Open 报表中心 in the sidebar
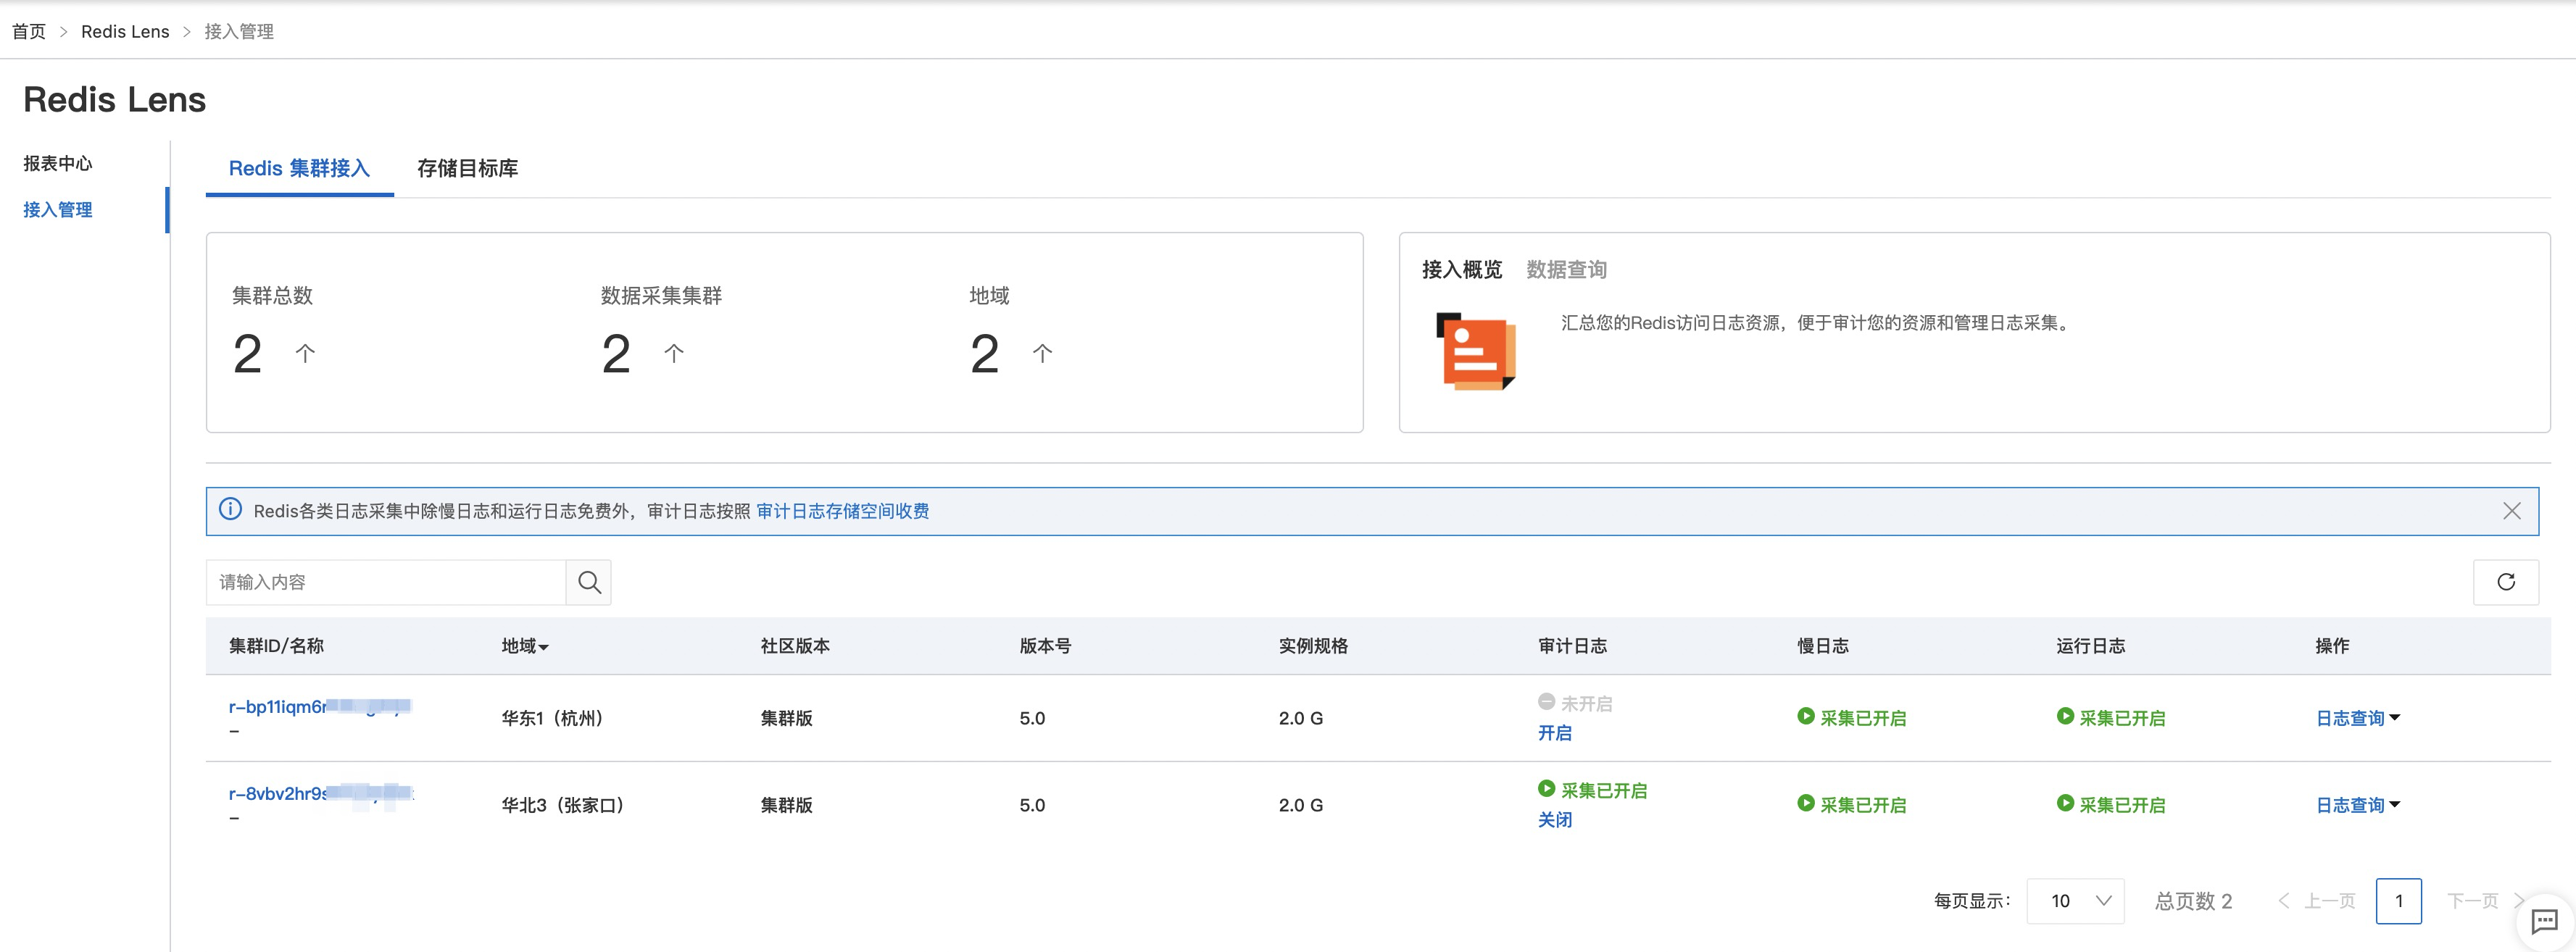Screen dimensions: 2576x952 click(x=58, y=163)
